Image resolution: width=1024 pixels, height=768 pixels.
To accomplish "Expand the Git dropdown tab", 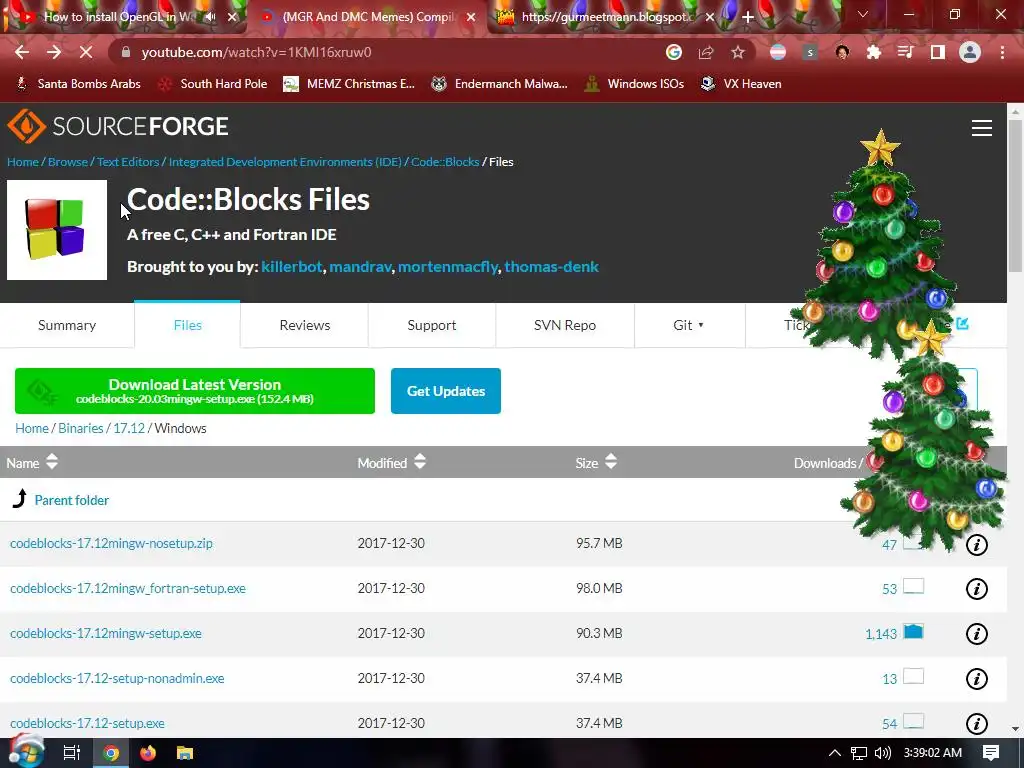I will tap(689, 325).
